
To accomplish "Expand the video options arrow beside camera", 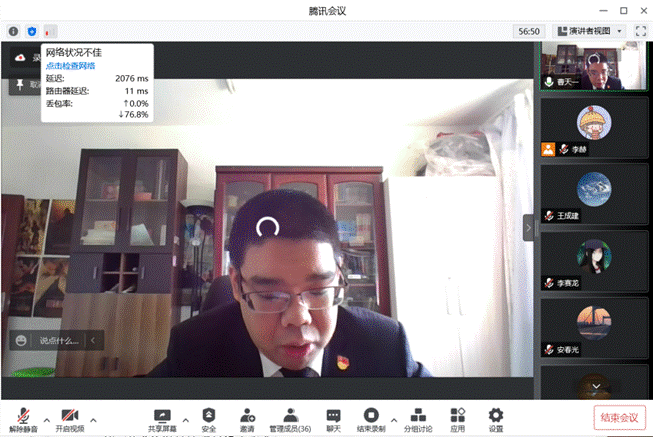I will [x=94, y=420].
